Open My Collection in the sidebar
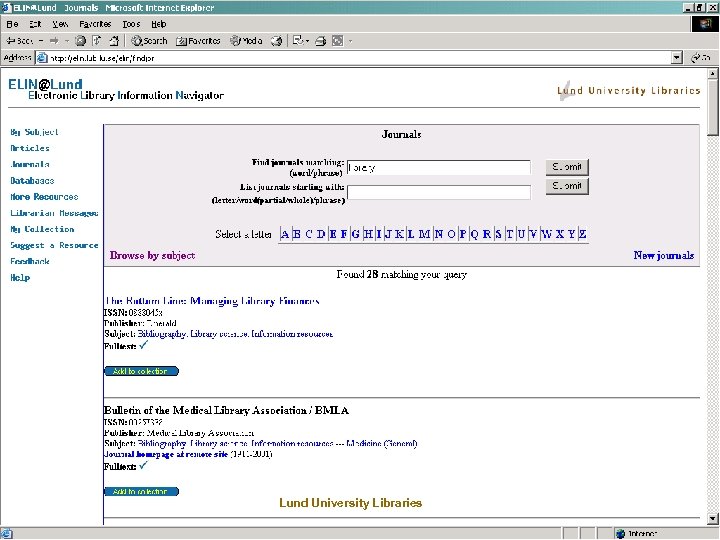The image size is (720, 540). (42, 229)
